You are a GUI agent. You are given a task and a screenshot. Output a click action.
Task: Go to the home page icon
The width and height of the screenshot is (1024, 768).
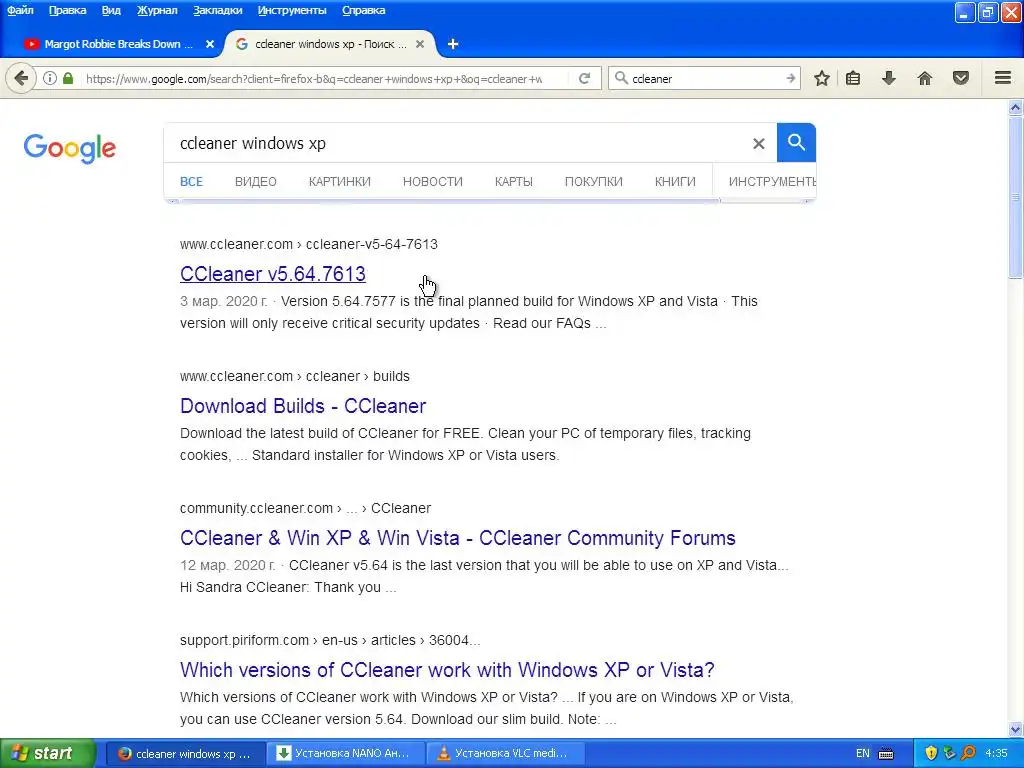coord(925,78)
